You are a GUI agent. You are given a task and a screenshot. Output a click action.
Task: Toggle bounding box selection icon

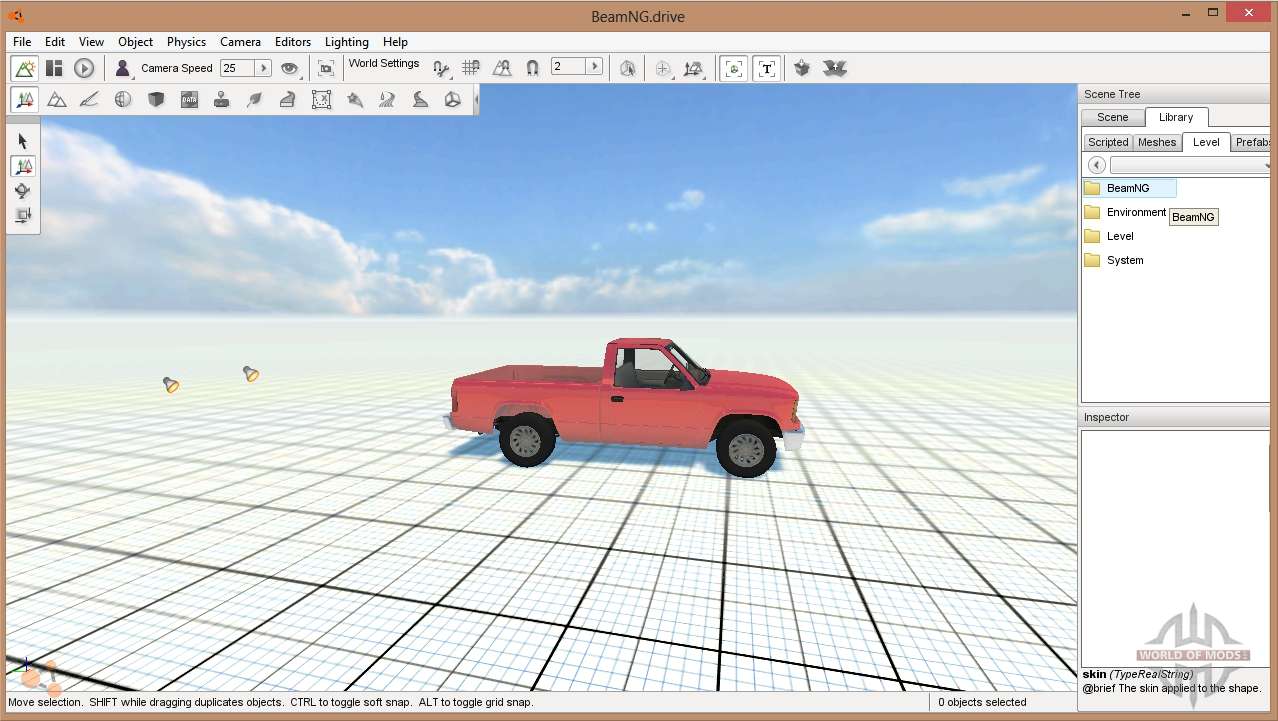627,68
